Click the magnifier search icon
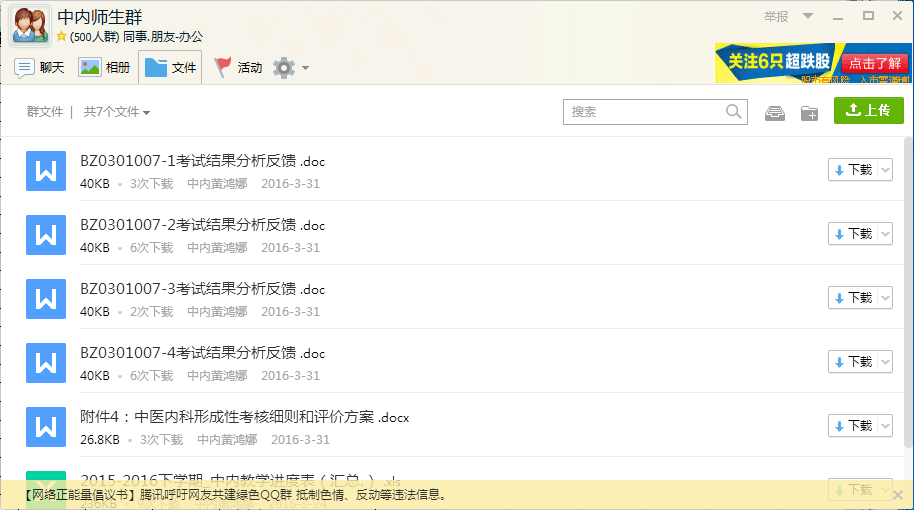The image size is (914, 510). (x=734, y=112)
